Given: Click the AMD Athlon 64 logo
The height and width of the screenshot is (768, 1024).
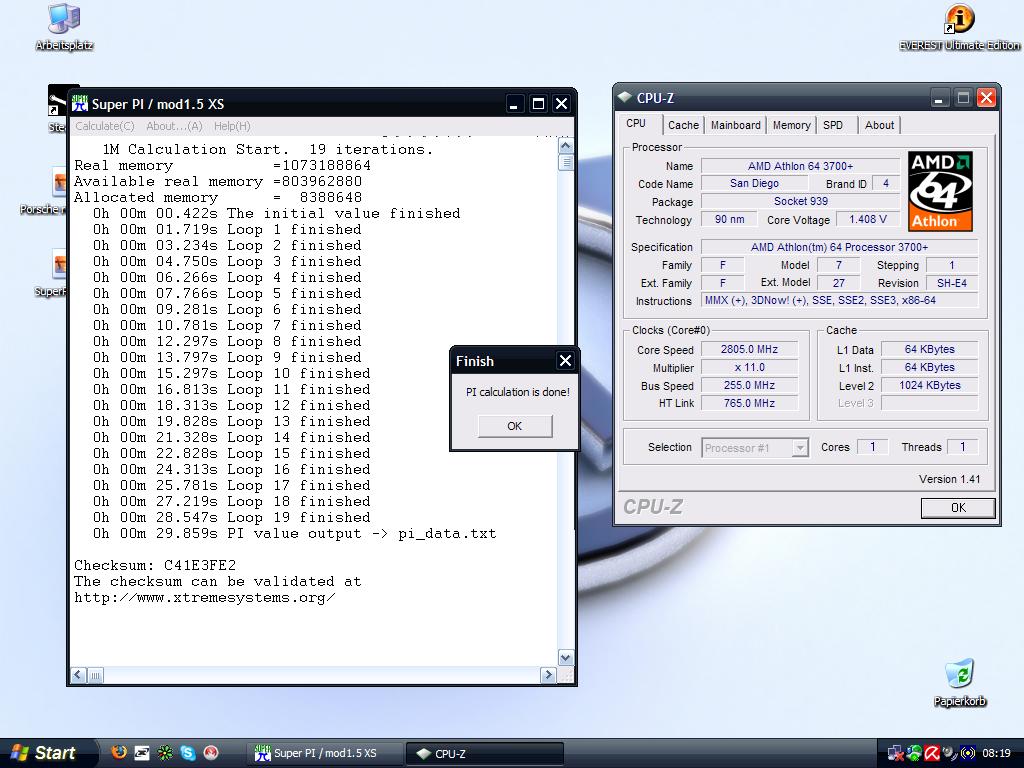Looking at the screenshot, I should 940,191.
